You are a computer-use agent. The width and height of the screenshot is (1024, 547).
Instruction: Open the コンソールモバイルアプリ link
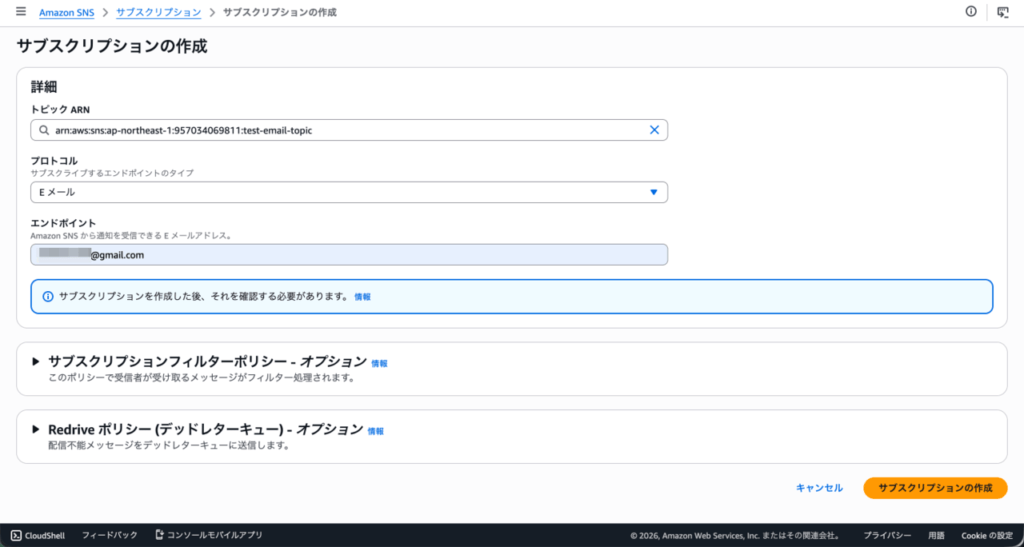coord(209,535)
